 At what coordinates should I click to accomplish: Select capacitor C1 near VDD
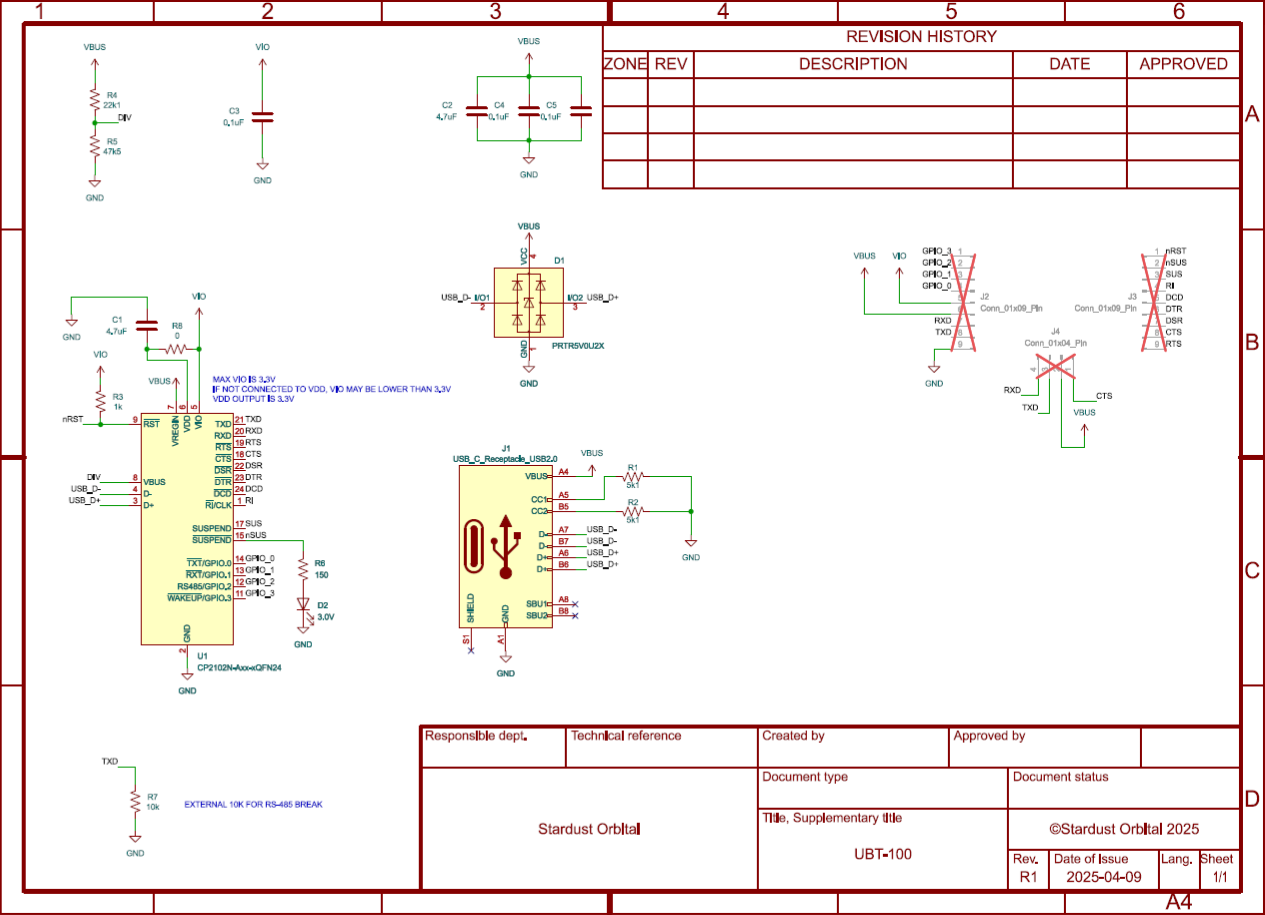(x=147, y=325)
